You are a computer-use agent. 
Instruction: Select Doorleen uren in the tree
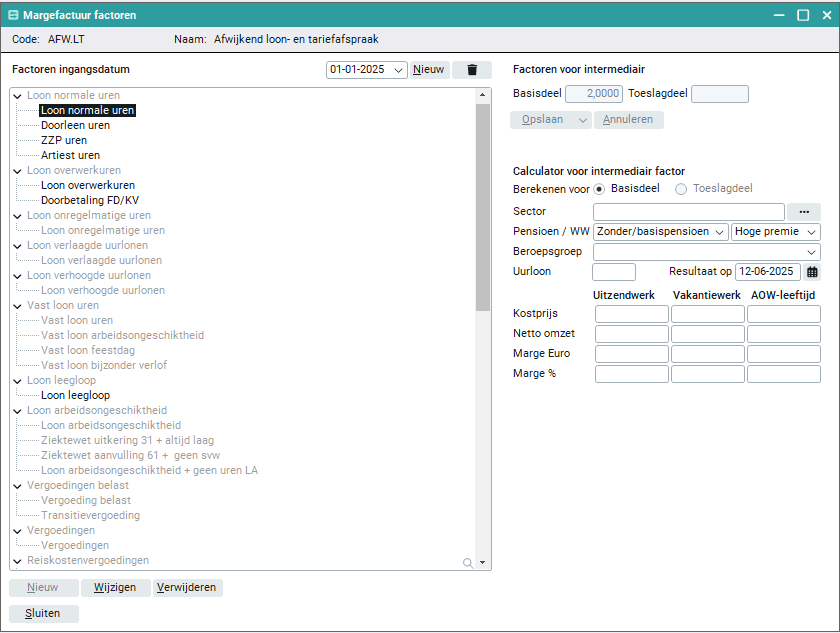point(75,126)
